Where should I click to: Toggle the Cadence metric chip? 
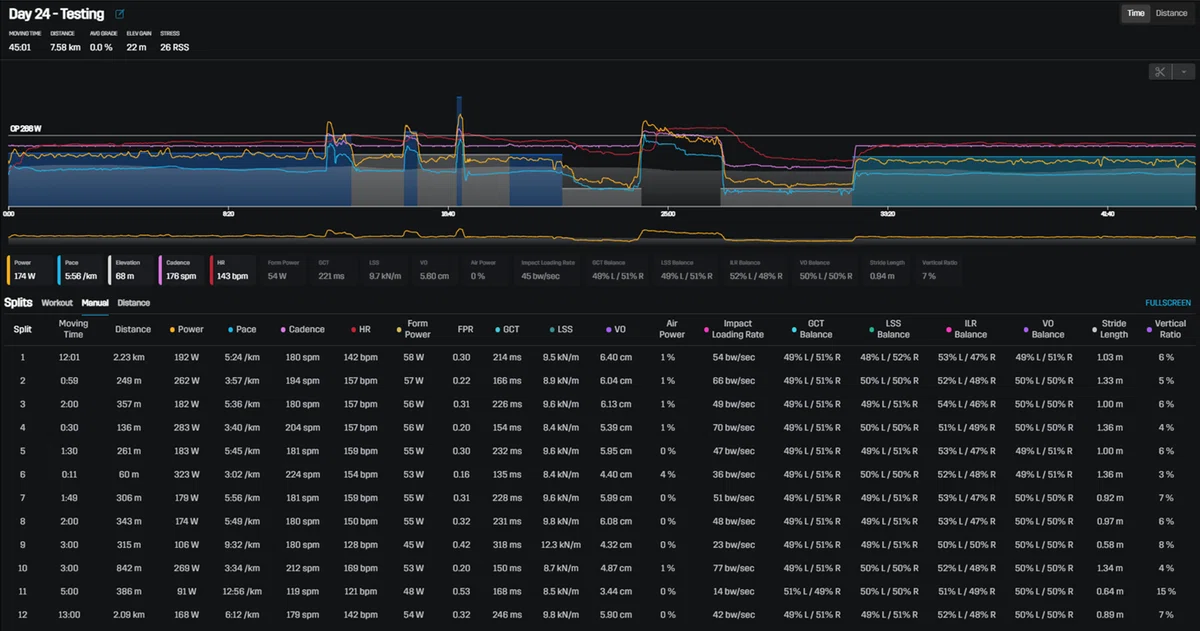(182, 269)
